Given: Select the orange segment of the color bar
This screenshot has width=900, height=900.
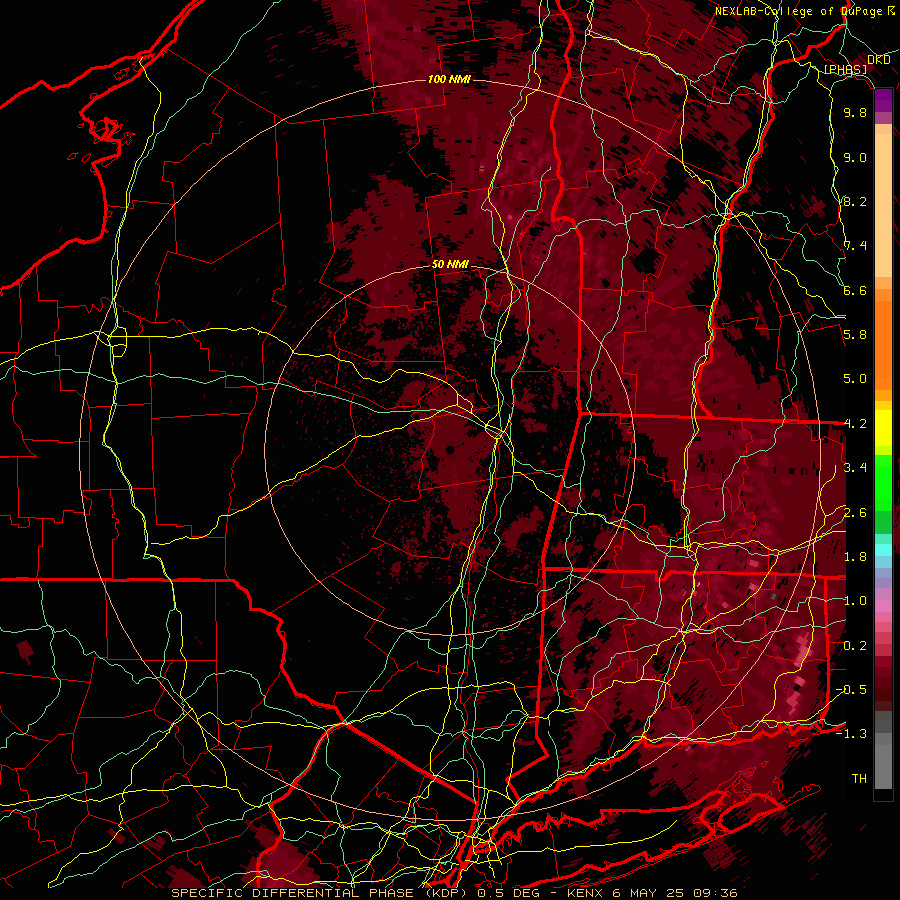Looking at the screenshot, I should (883, 345).
